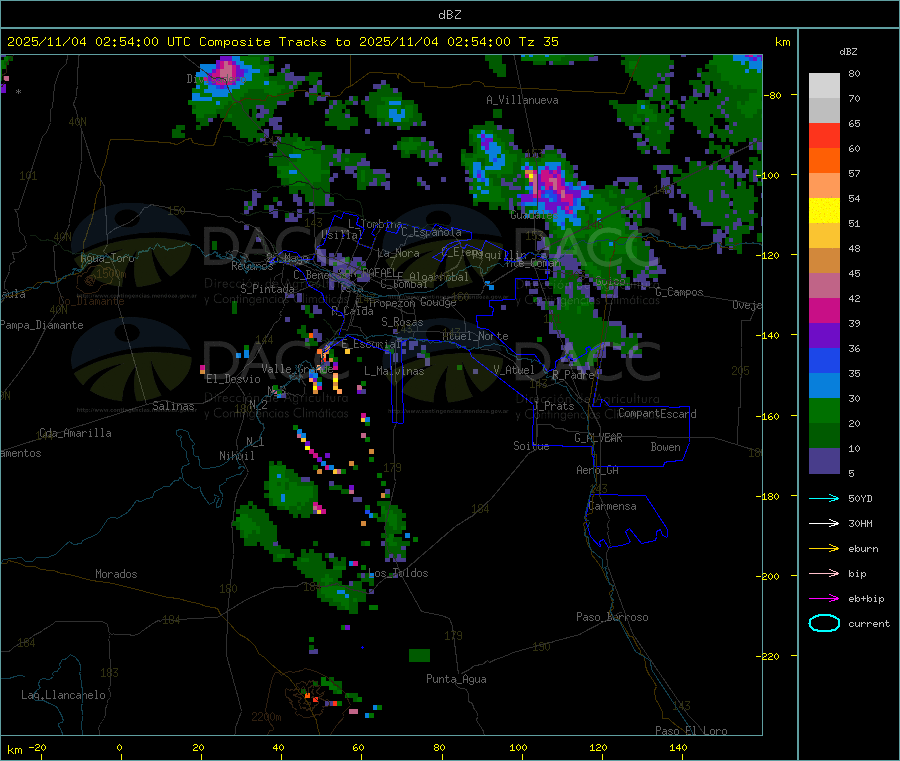
Task: Click the Soitue map label
Action: click(x=532, y=446)
